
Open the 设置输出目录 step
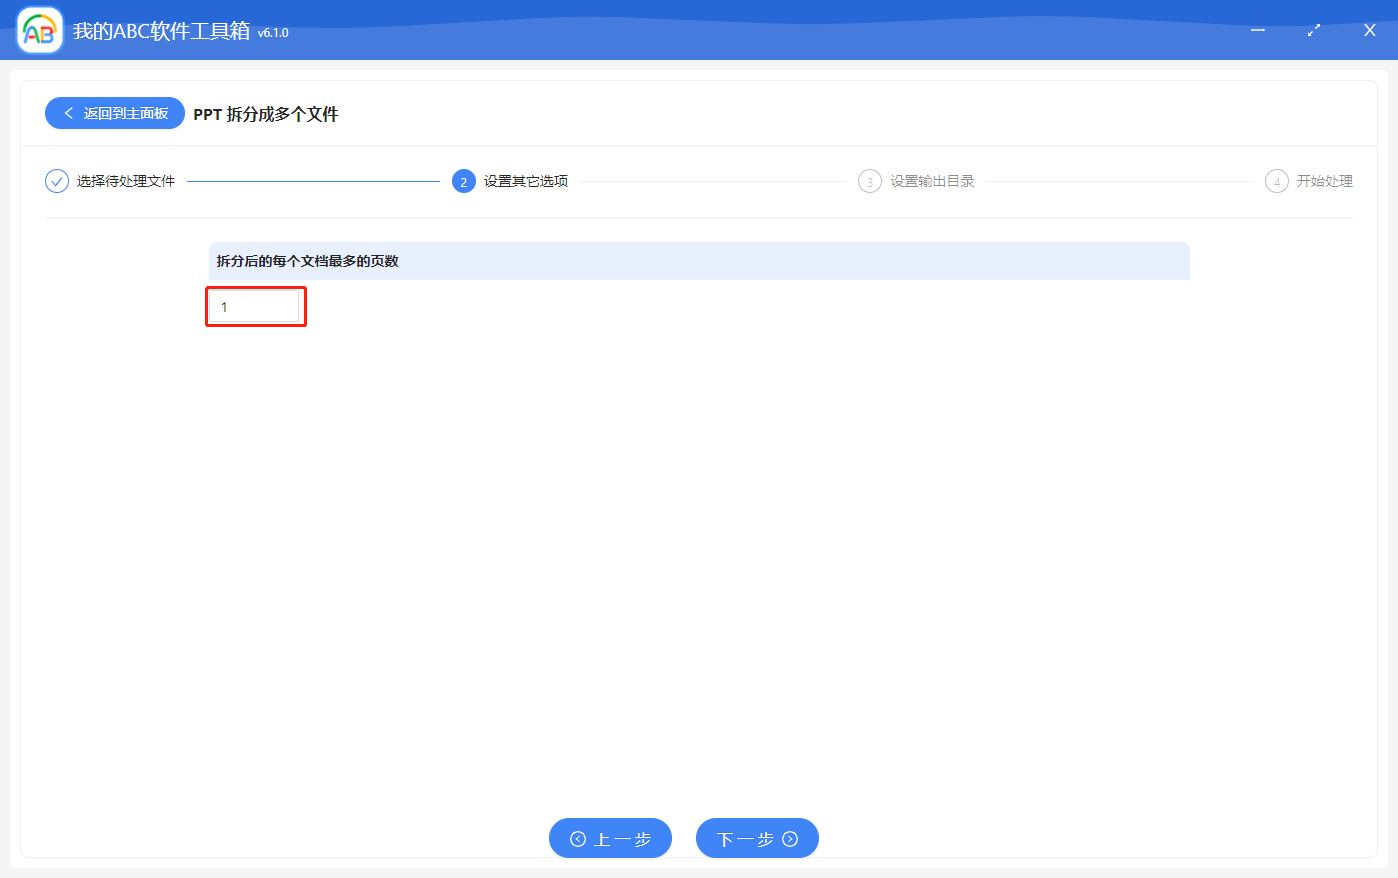click(932, 181)
